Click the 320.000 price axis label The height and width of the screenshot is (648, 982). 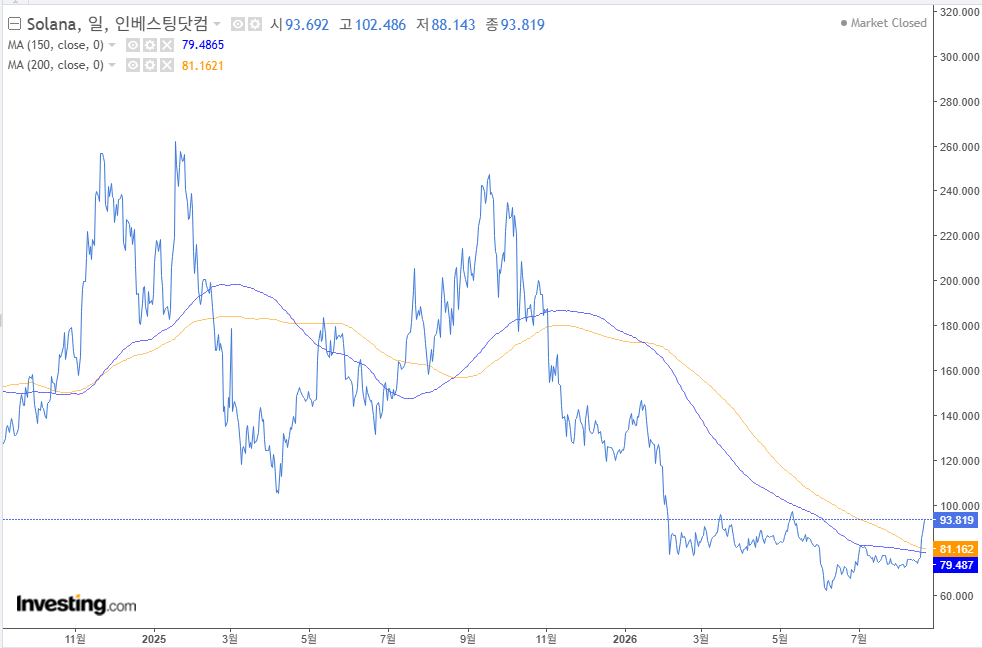click(959, 12)
